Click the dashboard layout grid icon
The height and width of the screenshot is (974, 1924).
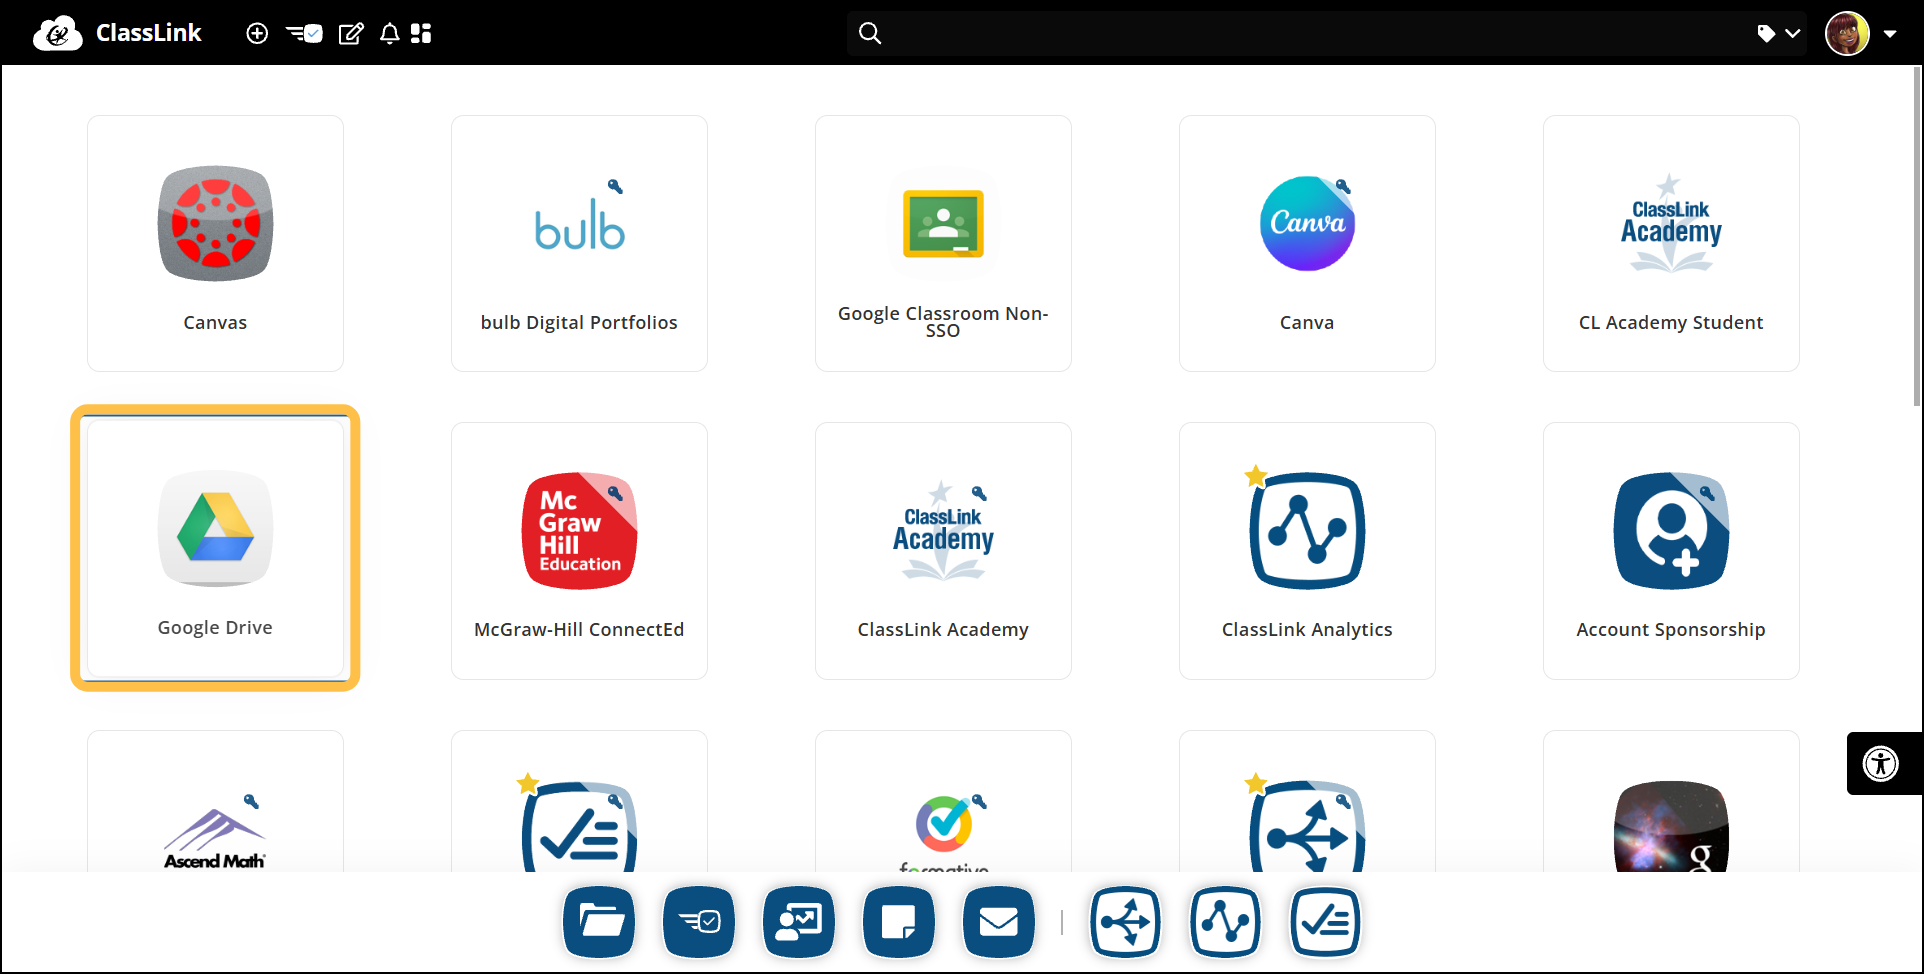click(x=421, y=33)
